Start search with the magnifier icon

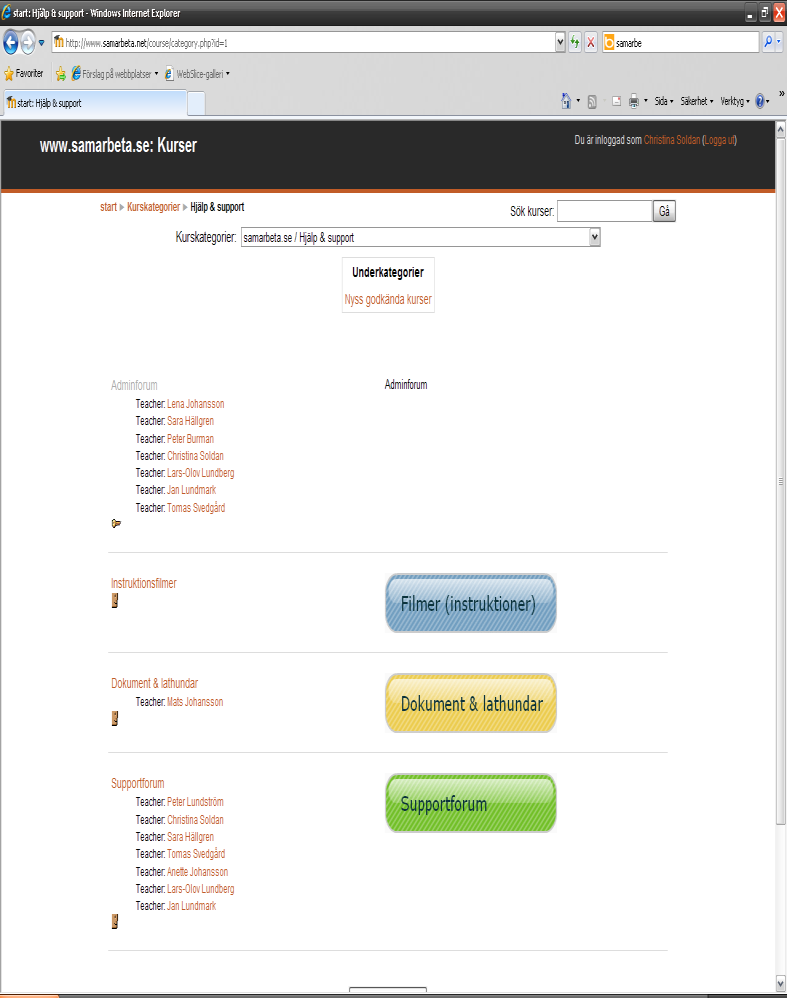coord(769,42)
